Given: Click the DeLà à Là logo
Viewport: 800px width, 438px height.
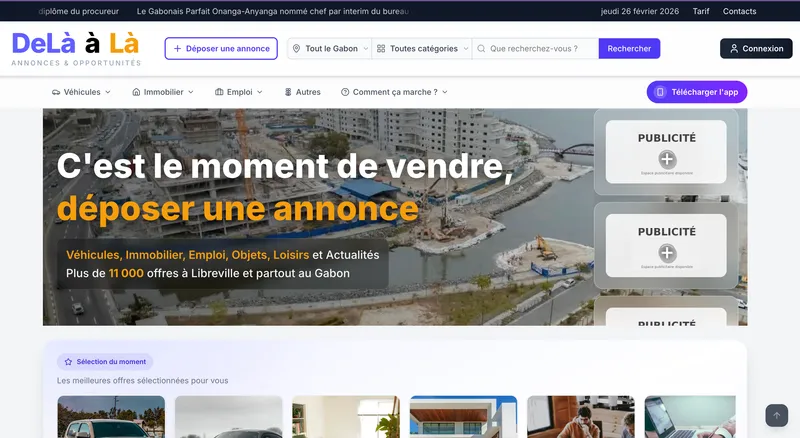Looking at the screenshot, I should [76, 49].
